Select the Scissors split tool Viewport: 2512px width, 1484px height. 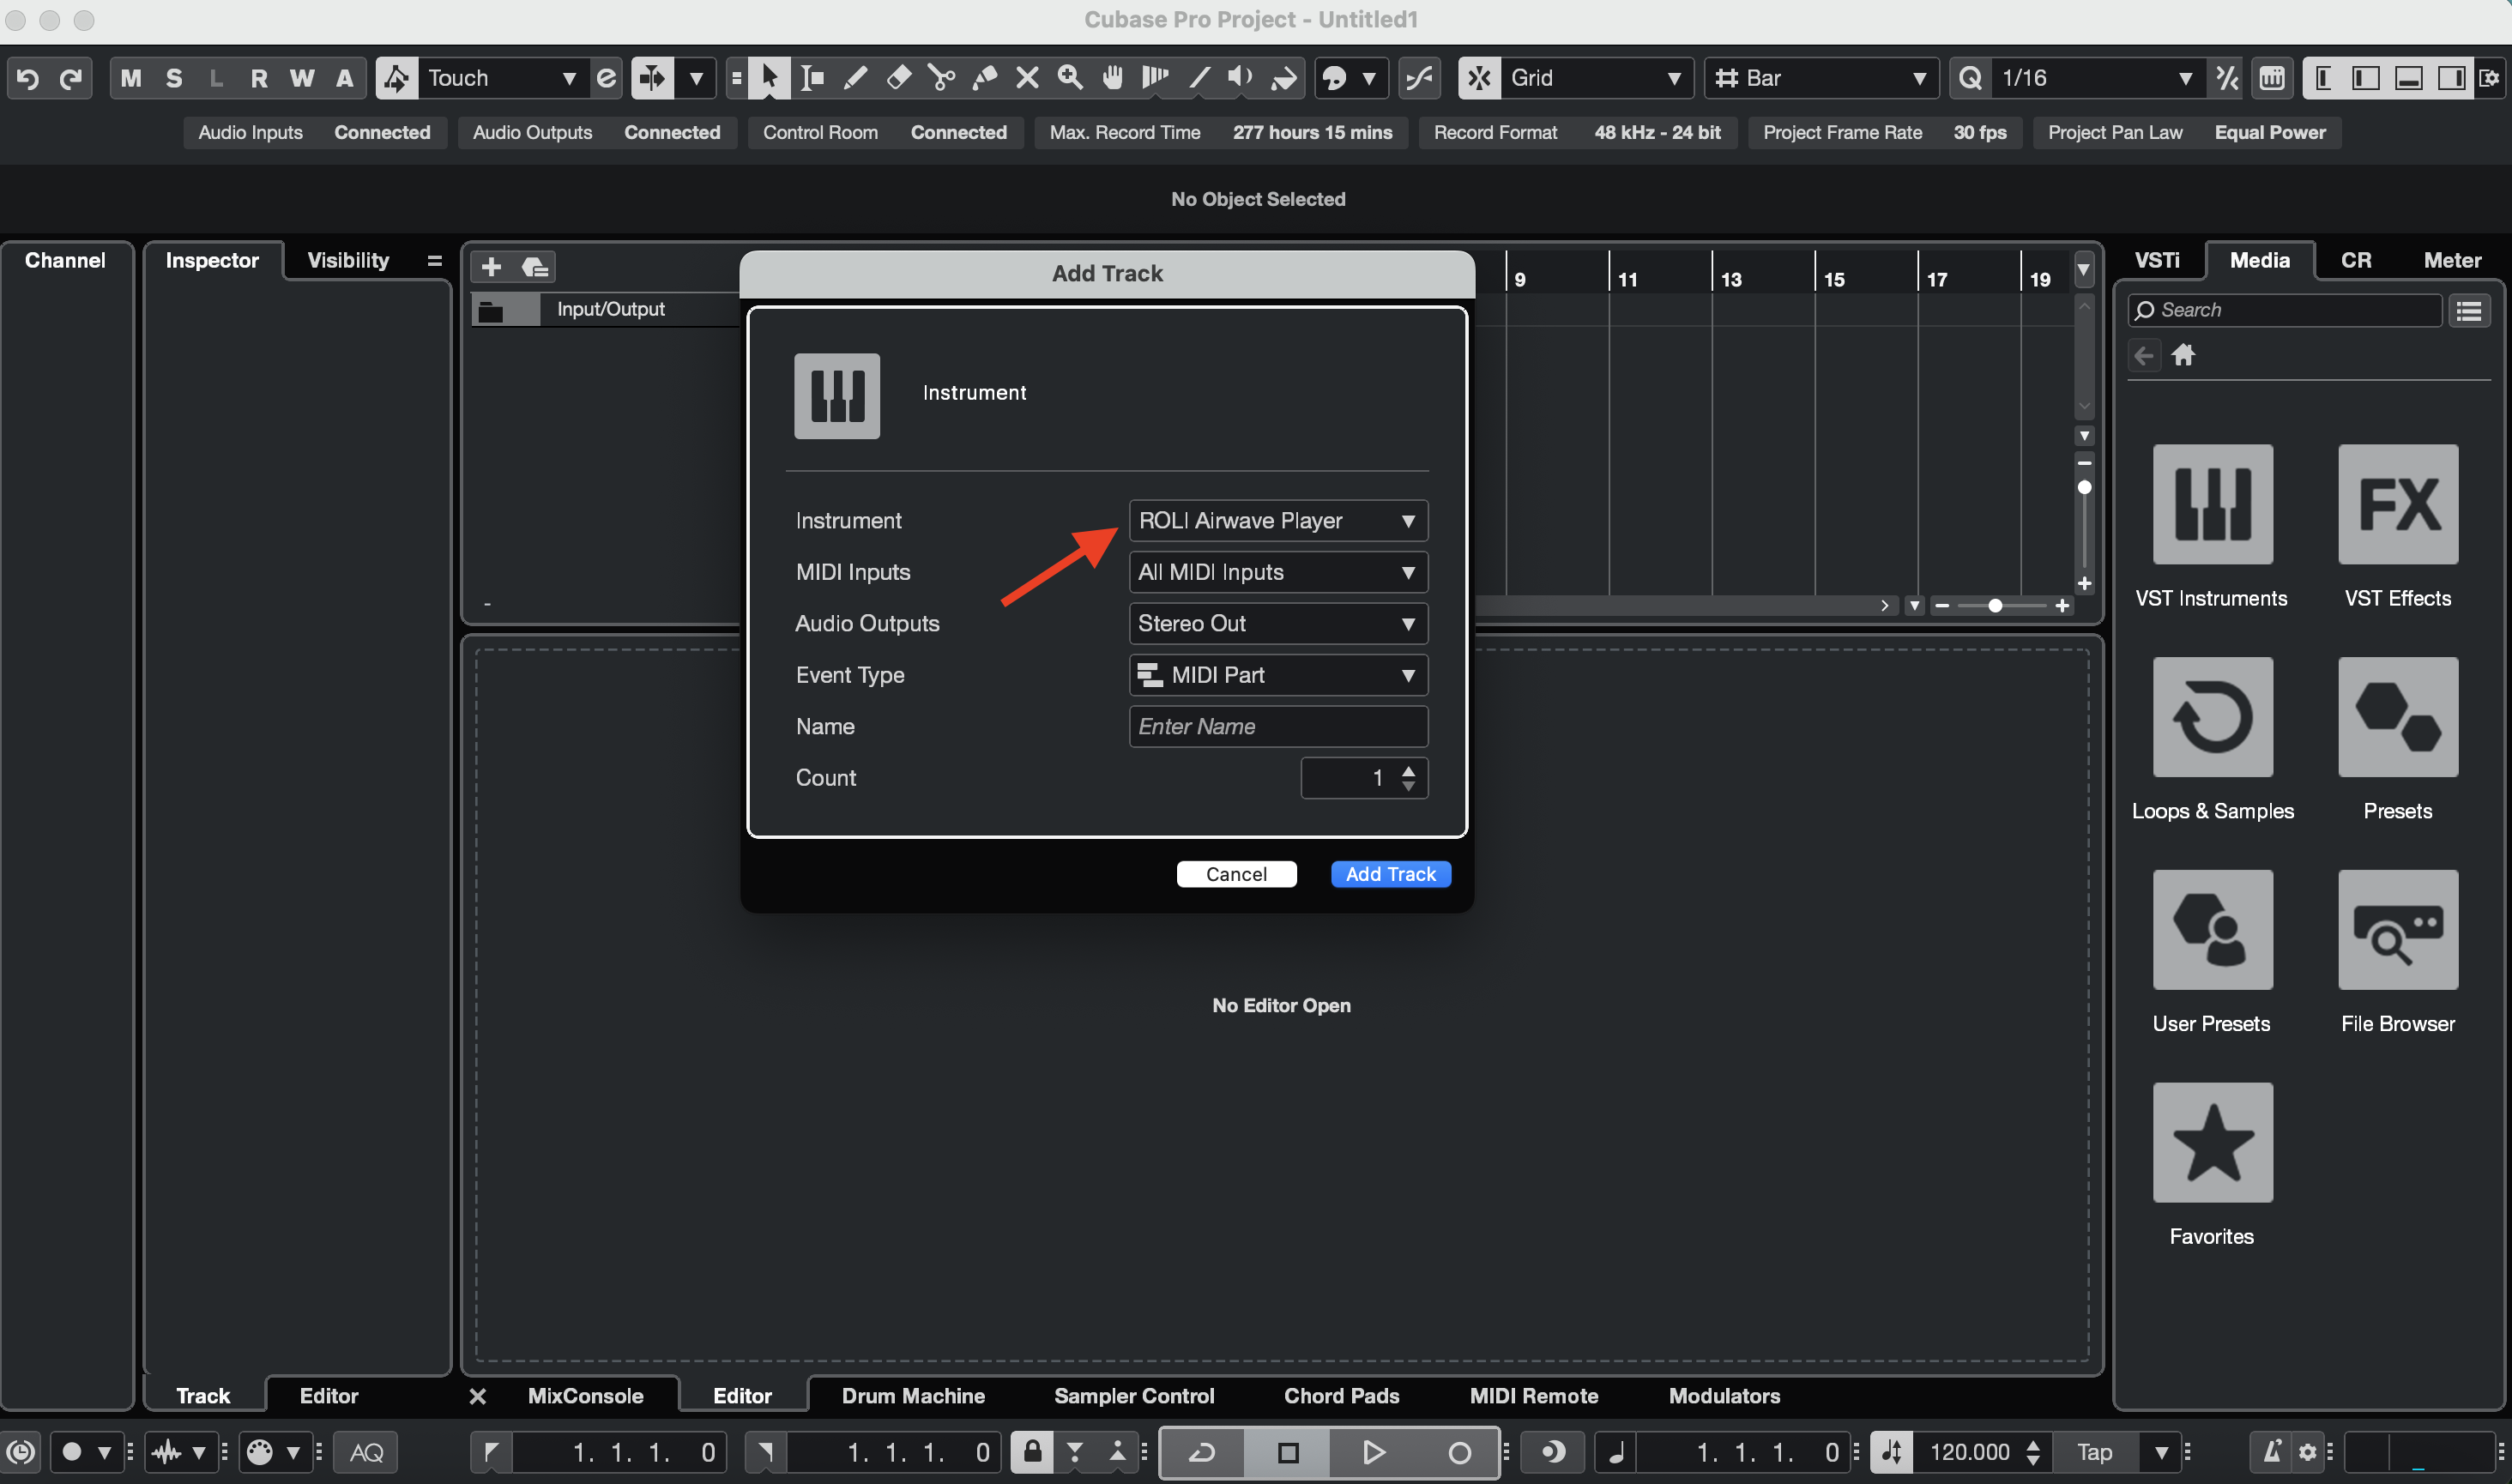[941, 78]
